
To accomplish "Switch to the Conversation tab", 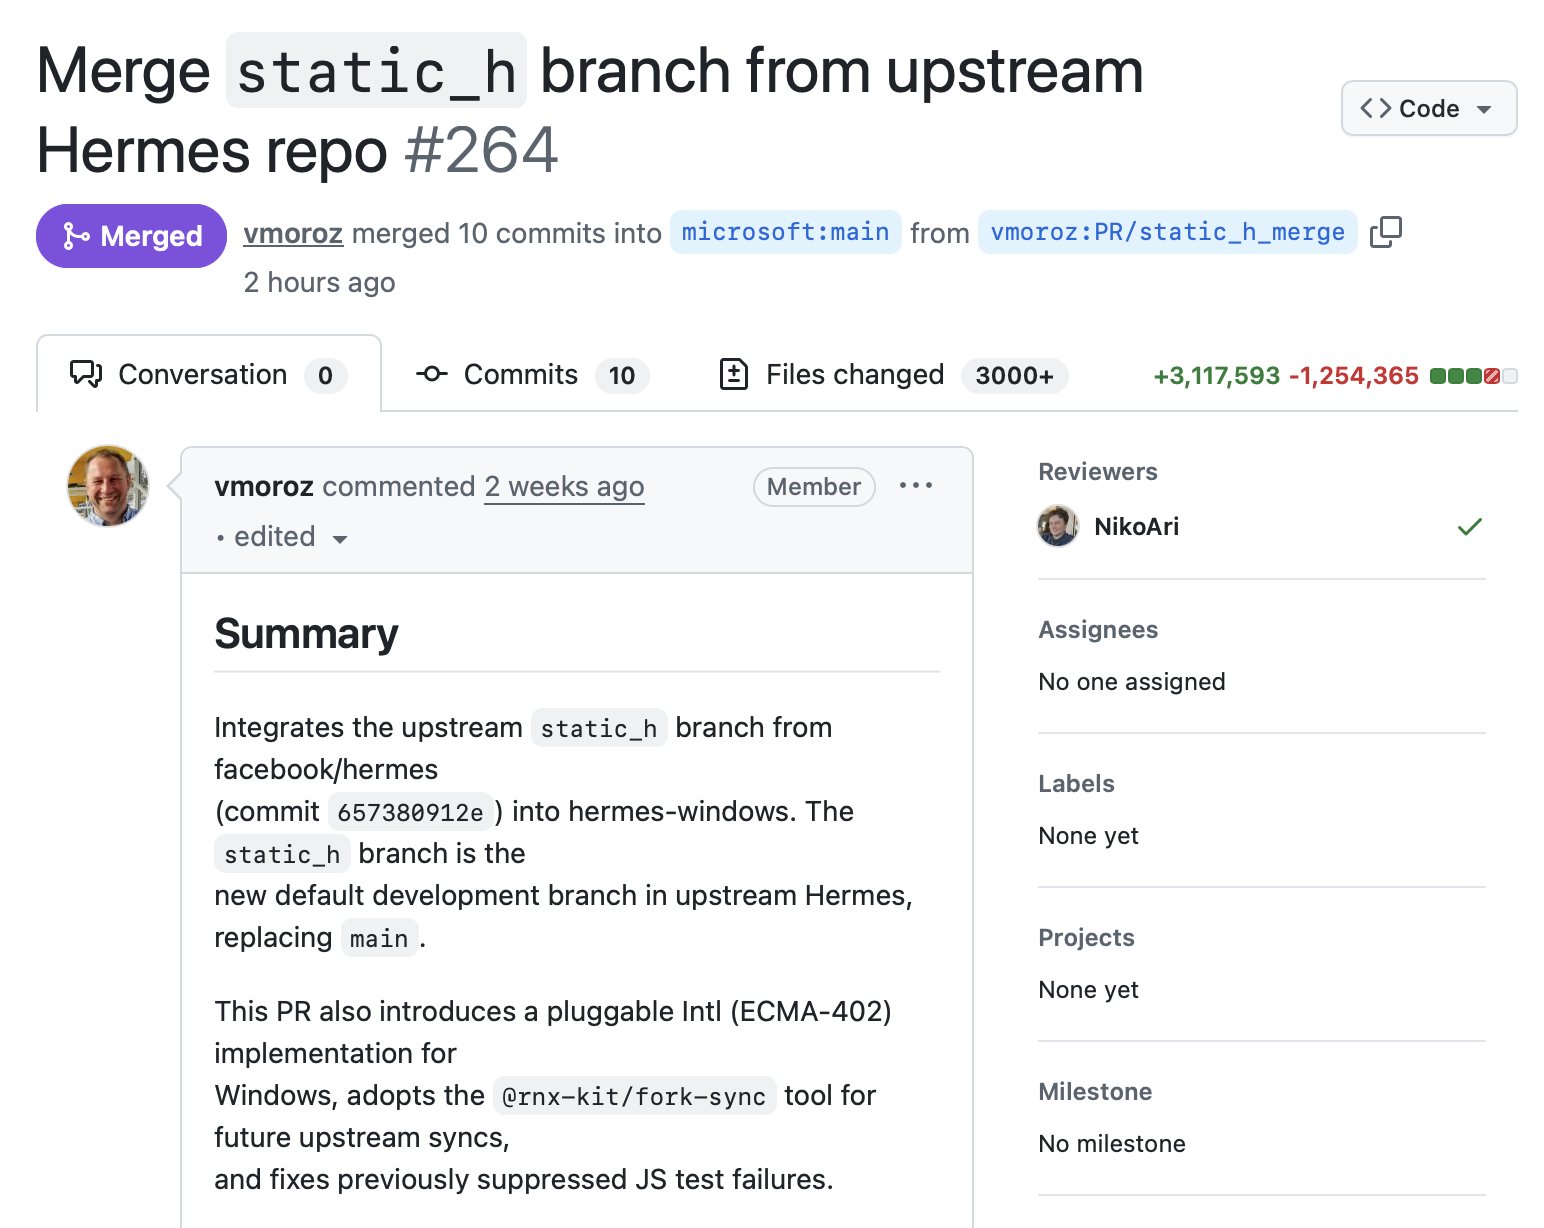I will pyautogui.click(x=209, y=375).
